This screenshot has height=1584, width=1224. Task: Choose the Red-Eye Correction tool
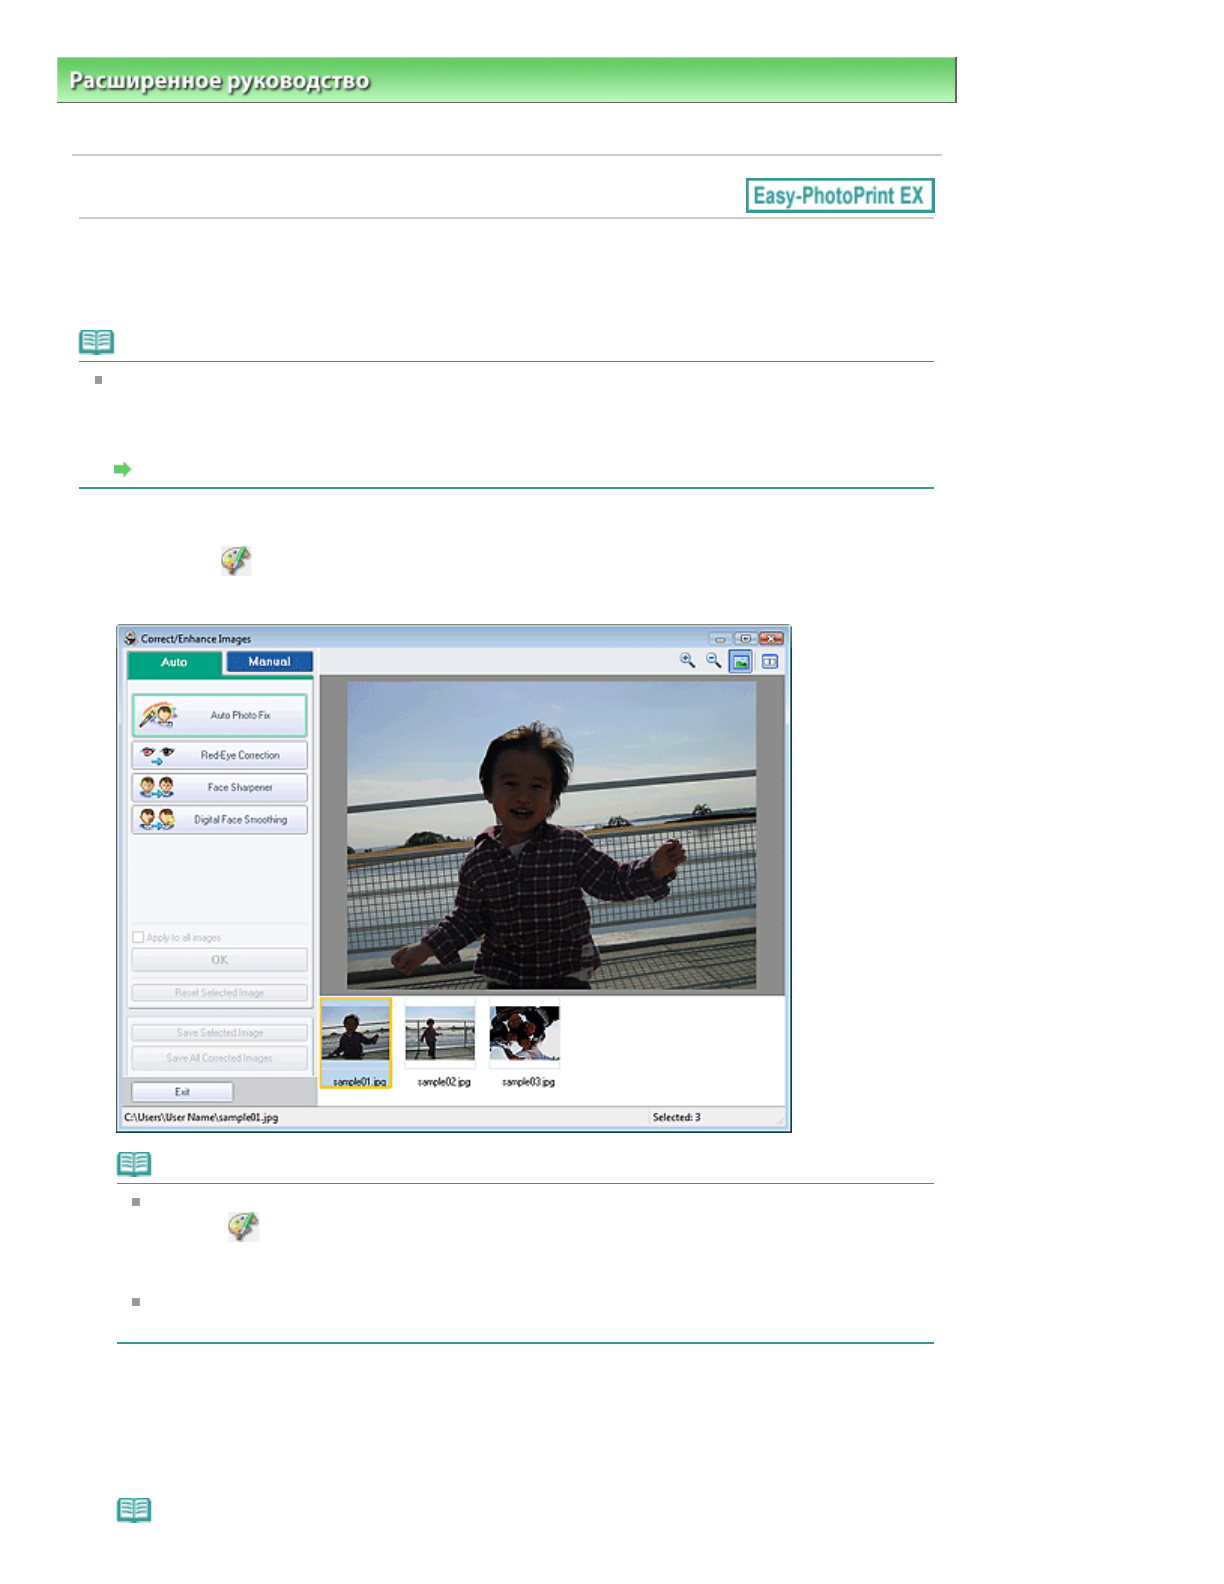click(219, 756)
